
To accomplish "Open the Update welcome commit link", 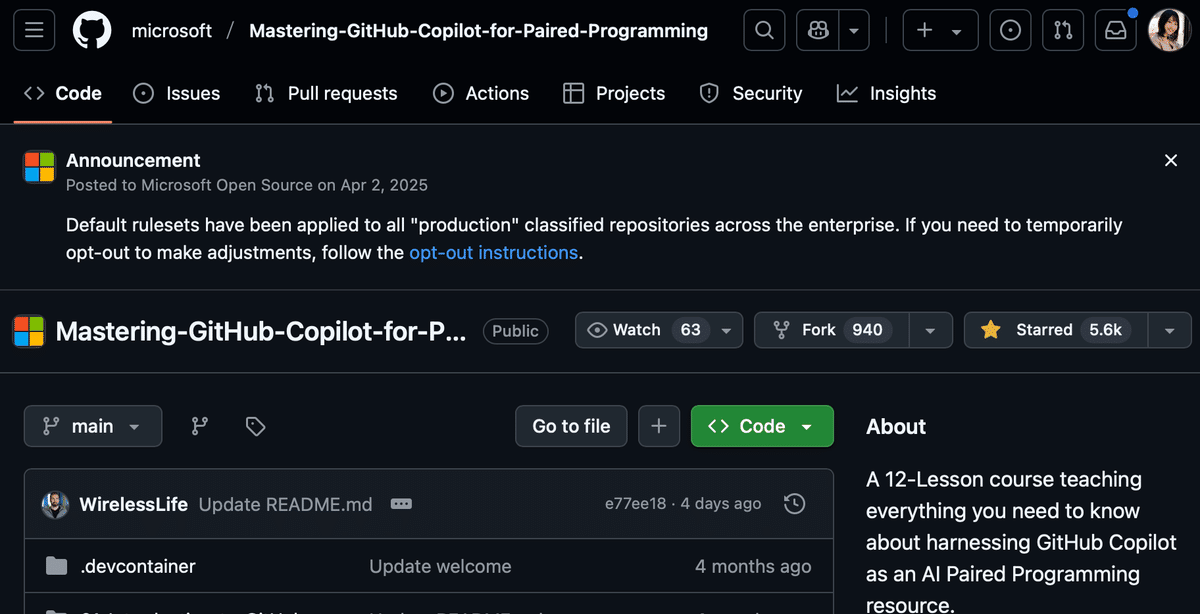I will pos(440,566).
